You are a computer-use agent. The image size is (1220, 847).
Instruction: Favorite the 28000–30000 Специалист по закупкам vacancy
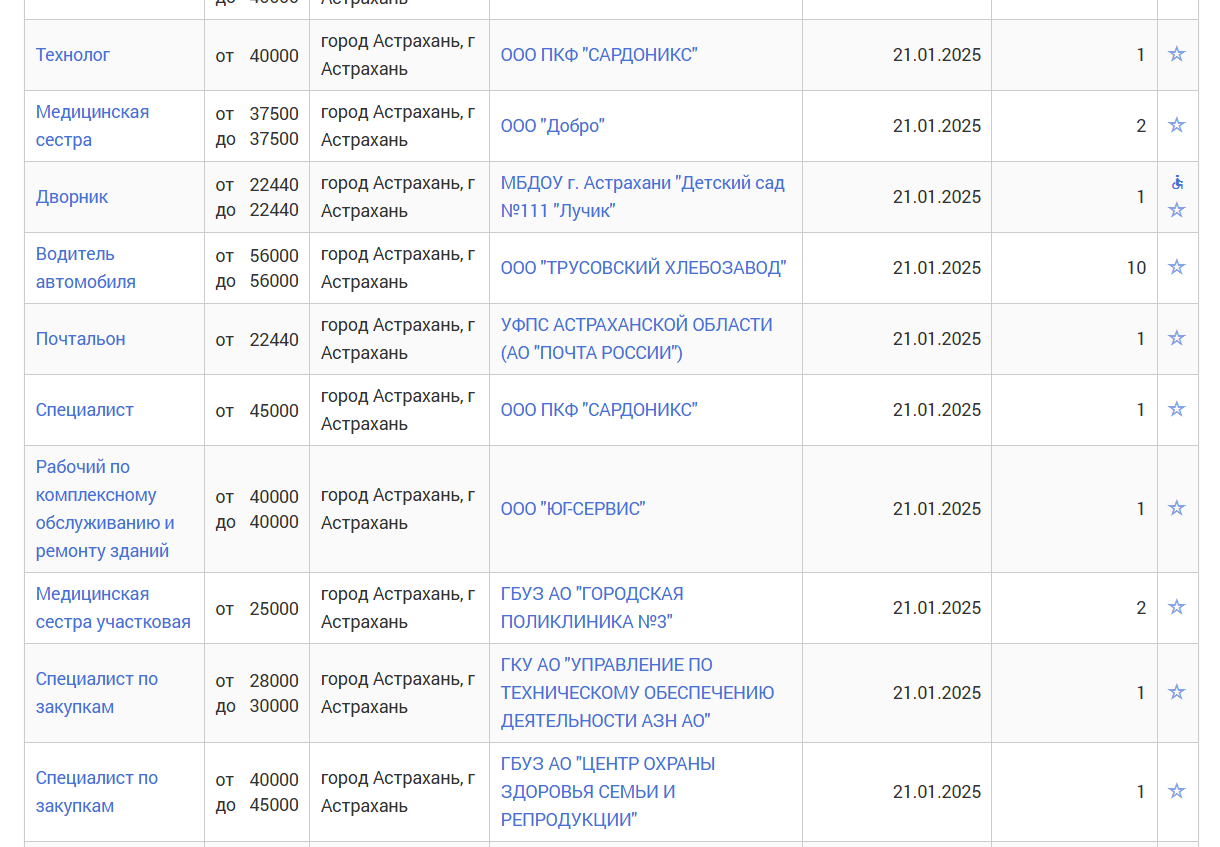tap(1177, 692)
